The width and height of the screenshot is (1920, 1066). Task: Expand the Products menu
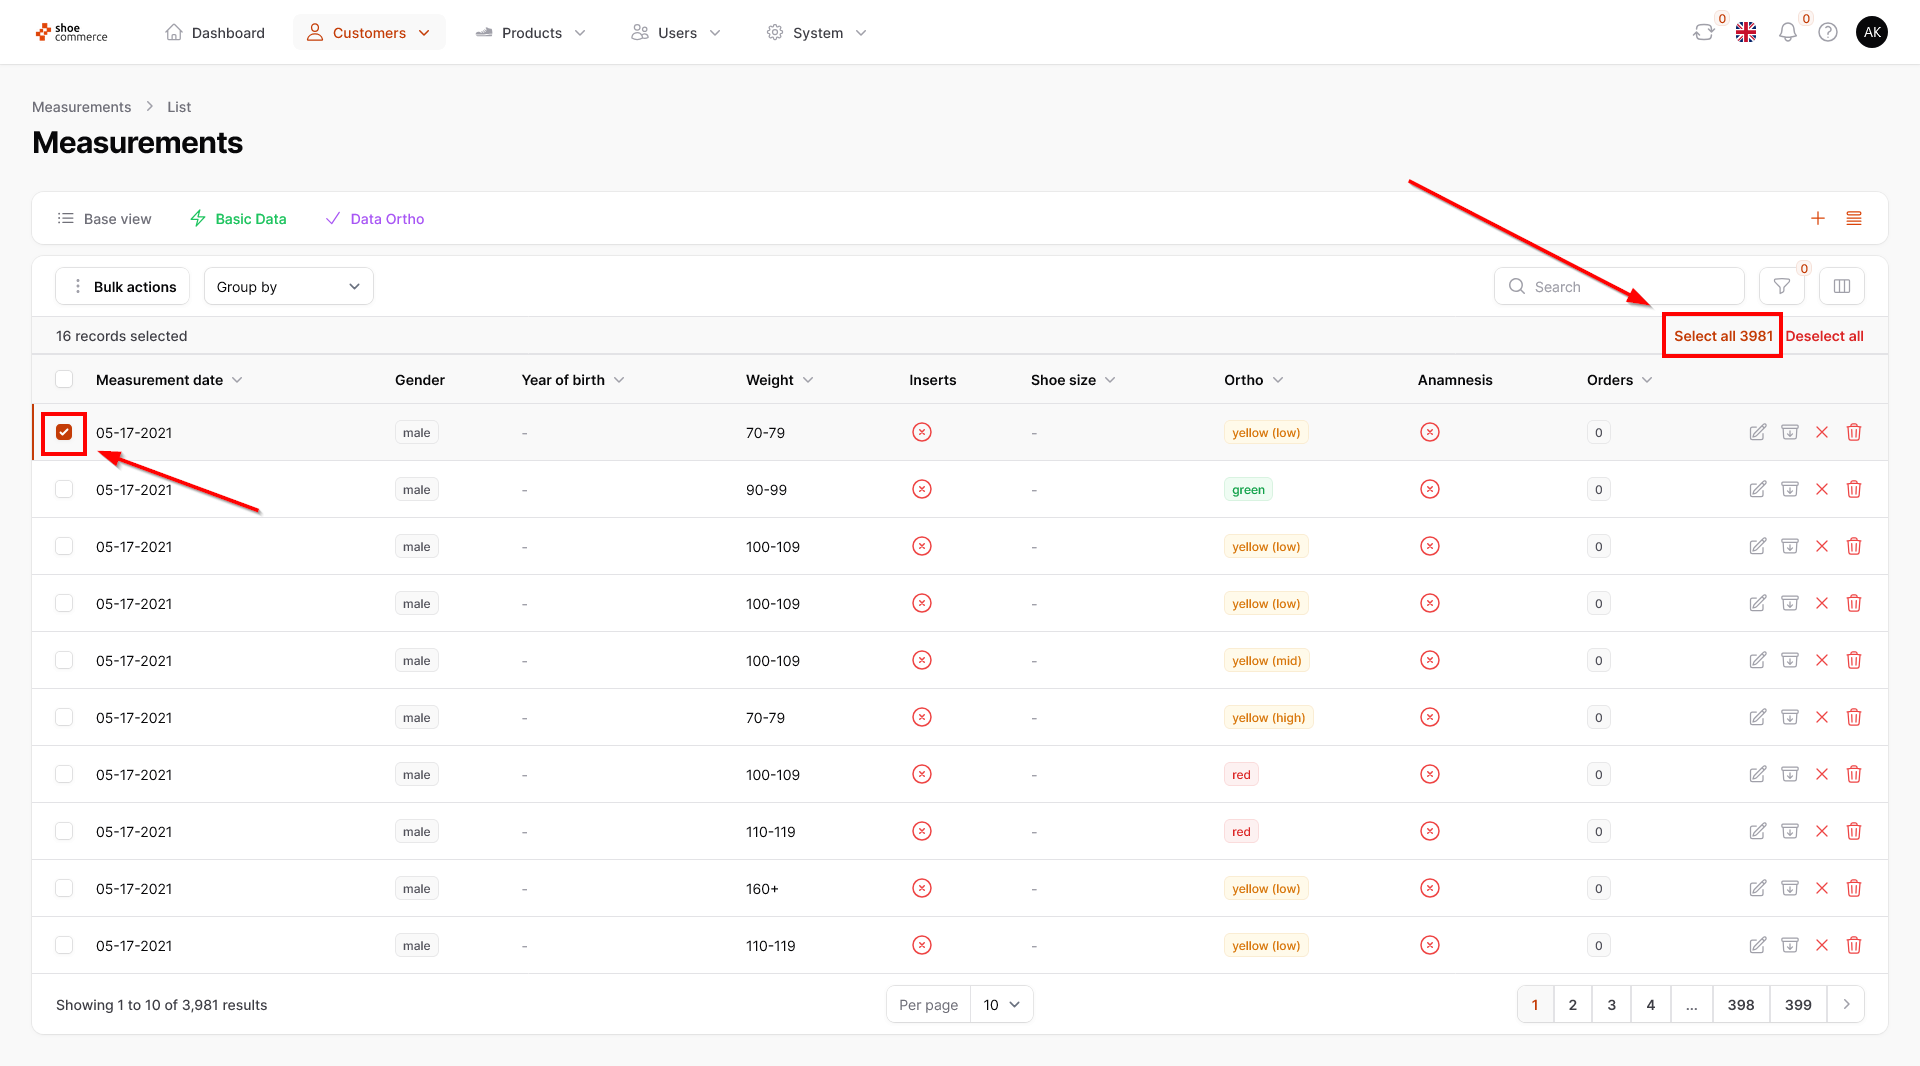coord(530,33)
